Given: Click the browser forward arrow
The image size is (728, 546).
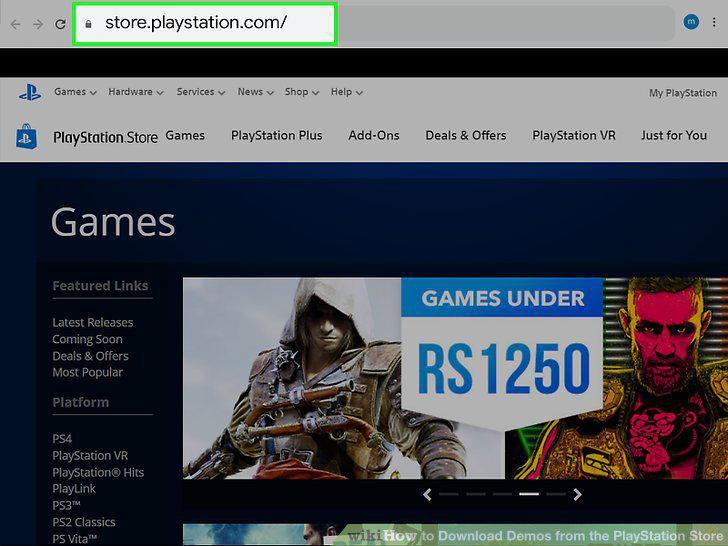Looking at the screenshot, I should point(38,24).
